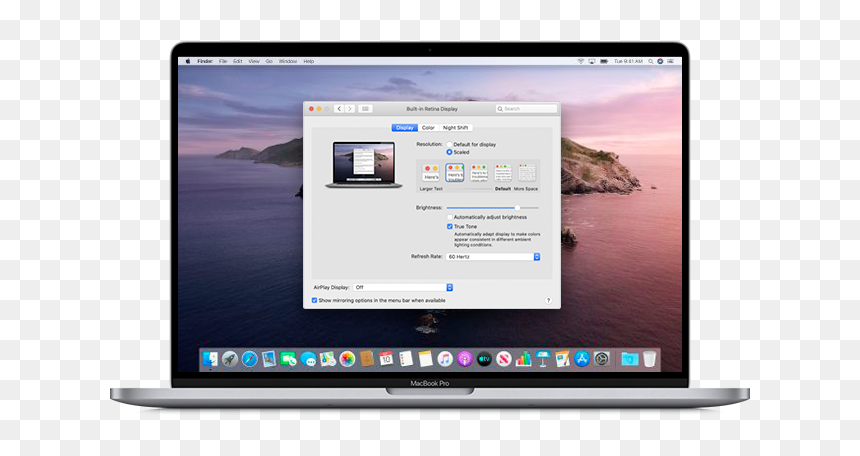Screen dimensions: 860x456
Task: Choose the More Space scaling thumbnail
Action: (x=527, y=173)
